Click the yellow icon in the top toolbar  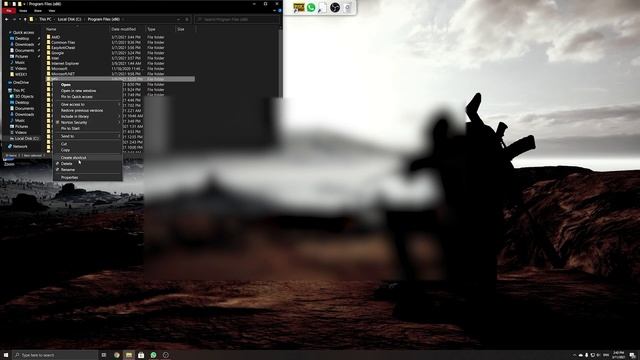point(299,7)
